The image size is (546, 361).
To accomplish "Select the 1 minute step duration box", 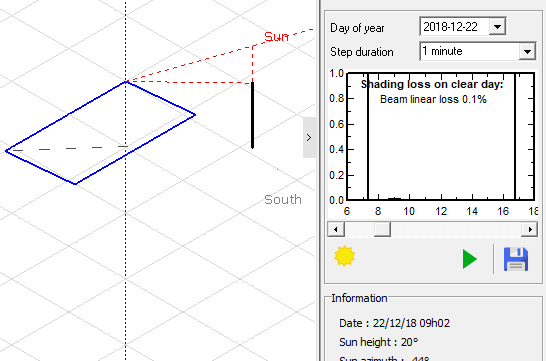I will tap(469, 52).
